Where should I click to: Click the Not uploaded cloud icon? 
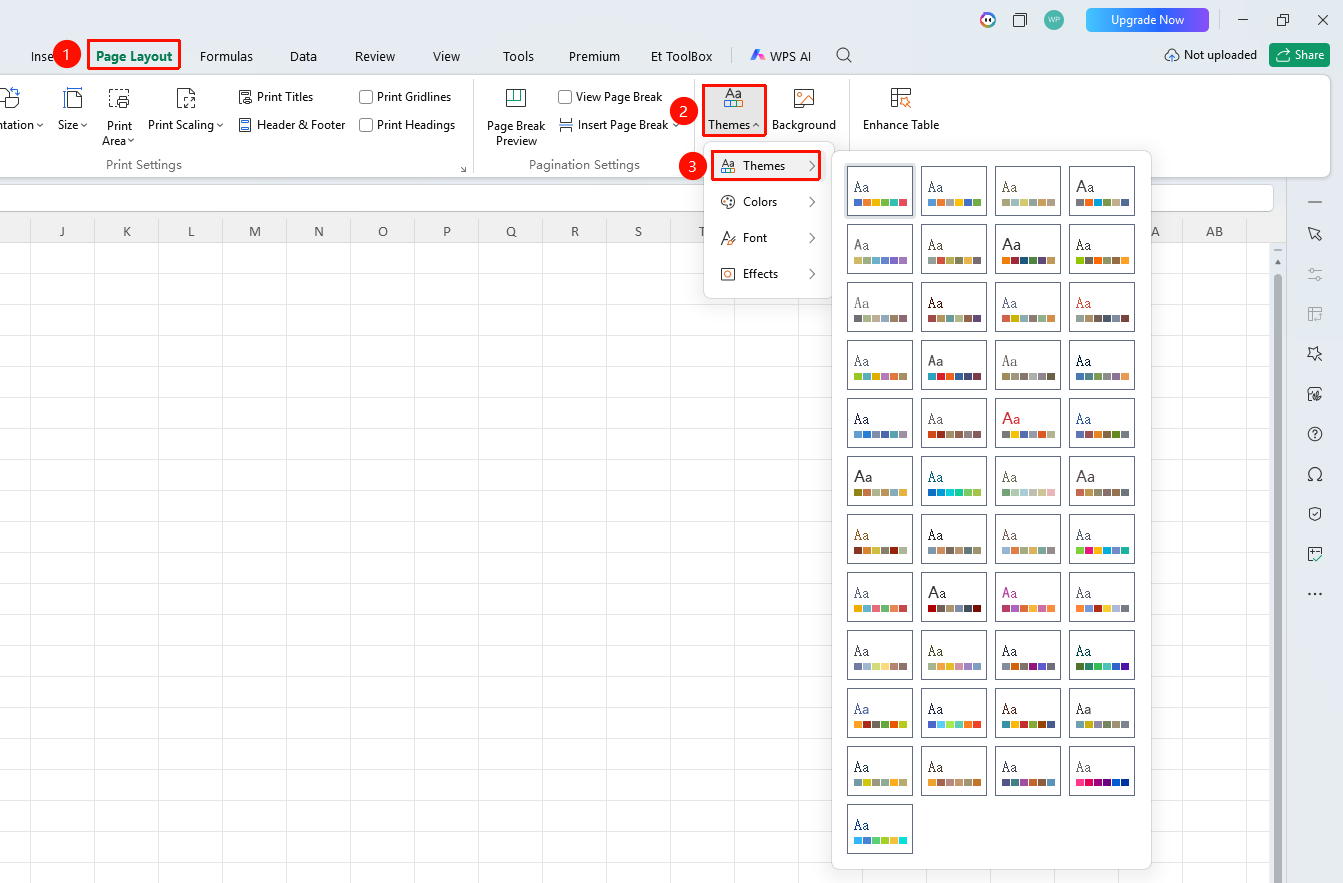click(1172, 55)
